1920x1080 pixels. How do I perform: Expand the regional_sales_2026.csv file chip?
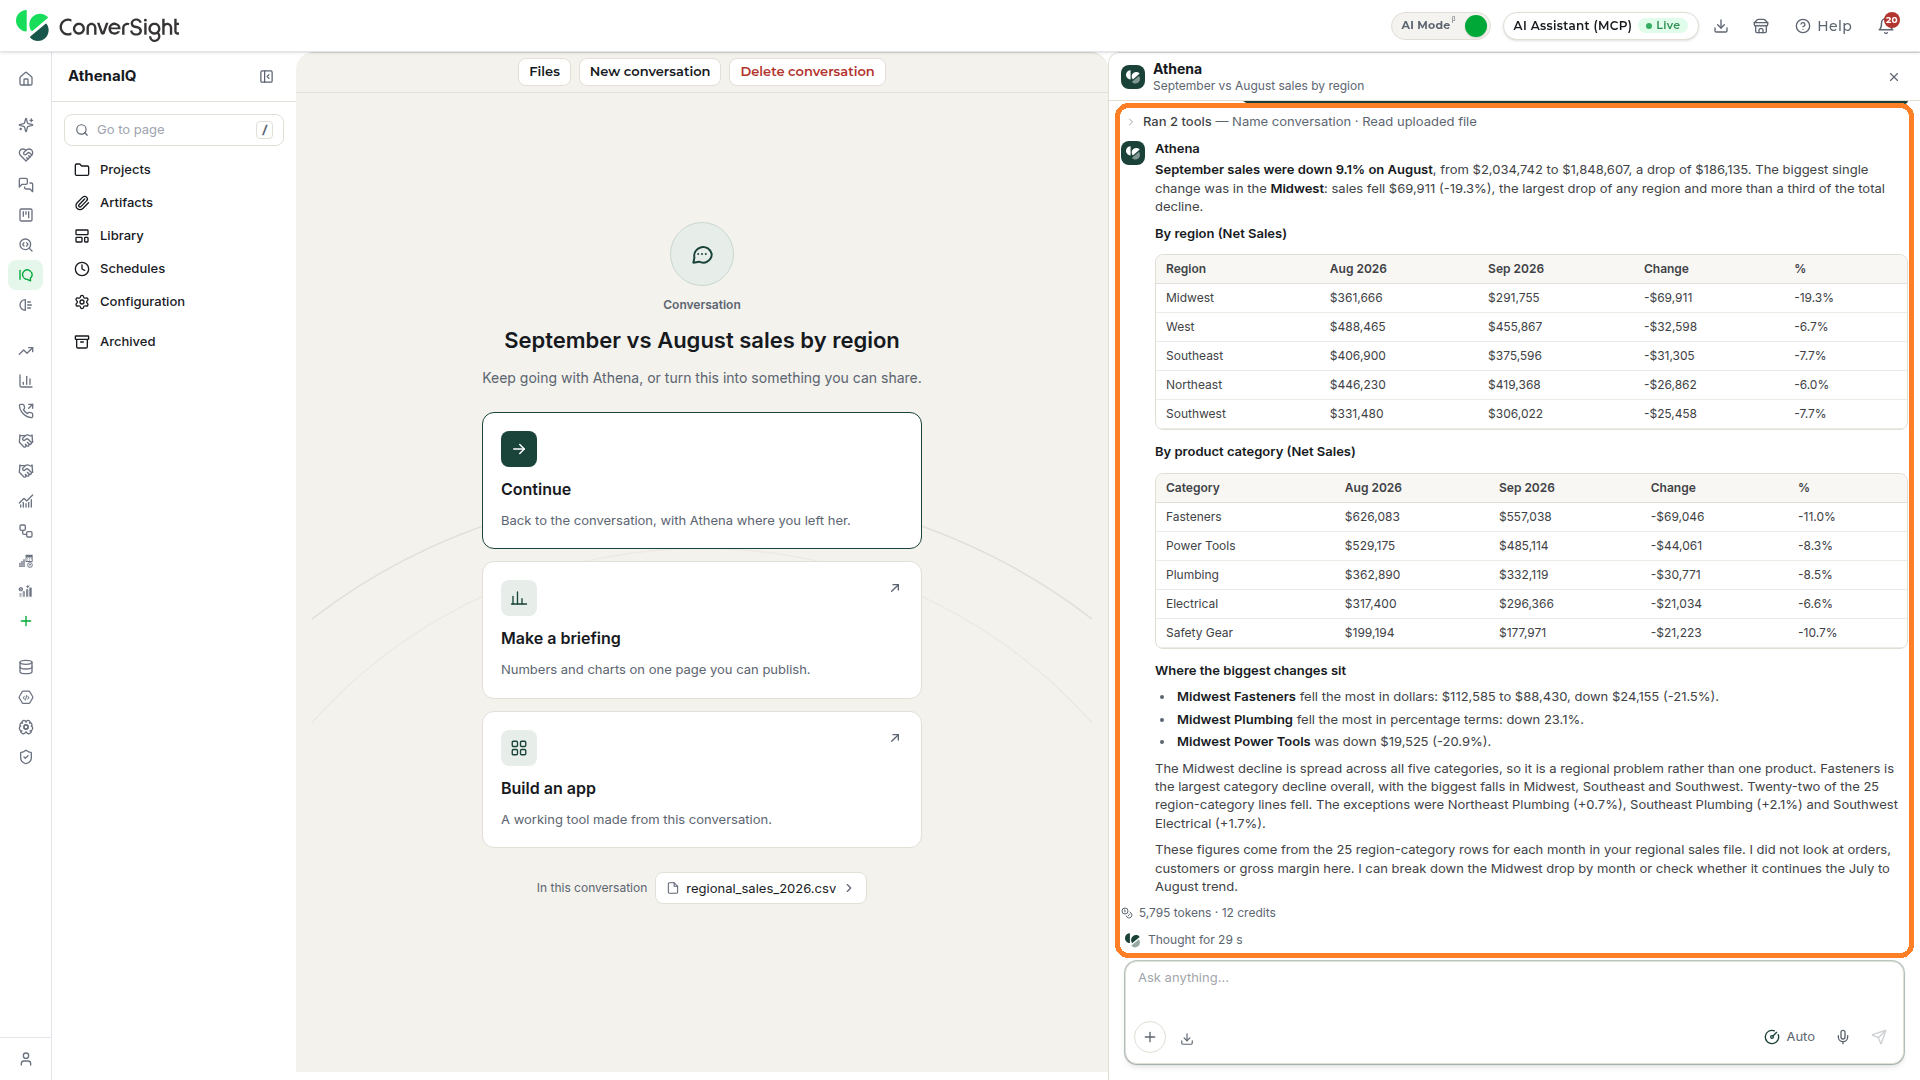coord(760,888)
